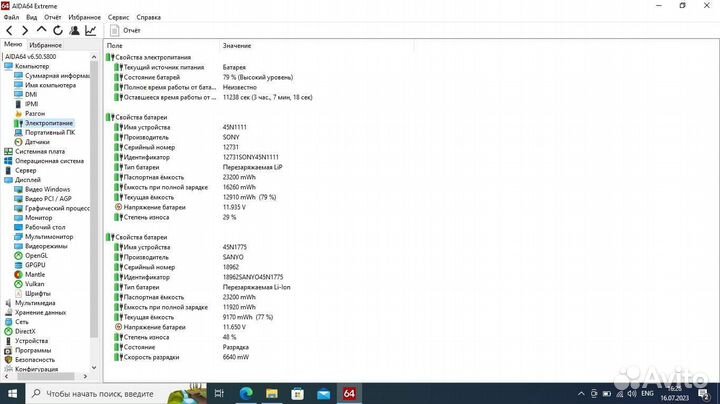Open the Справка menu
Viewport: 720px width, 404px height.
[x=148, y=17]
